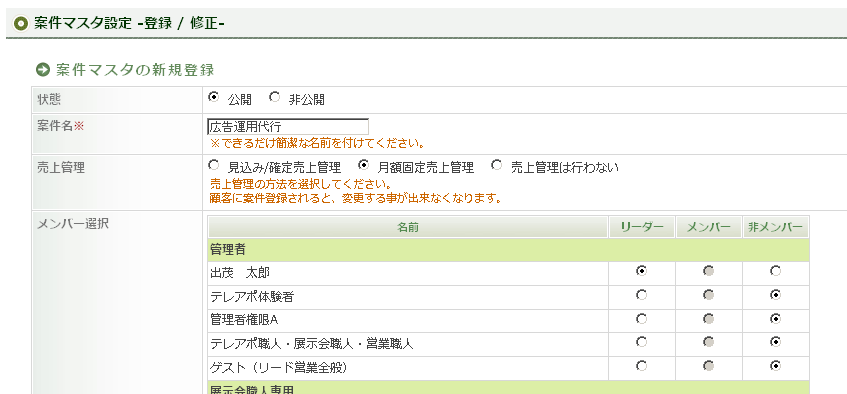
Task: Set 管理者権限A as リーダー
Action: tap(641, 319)
